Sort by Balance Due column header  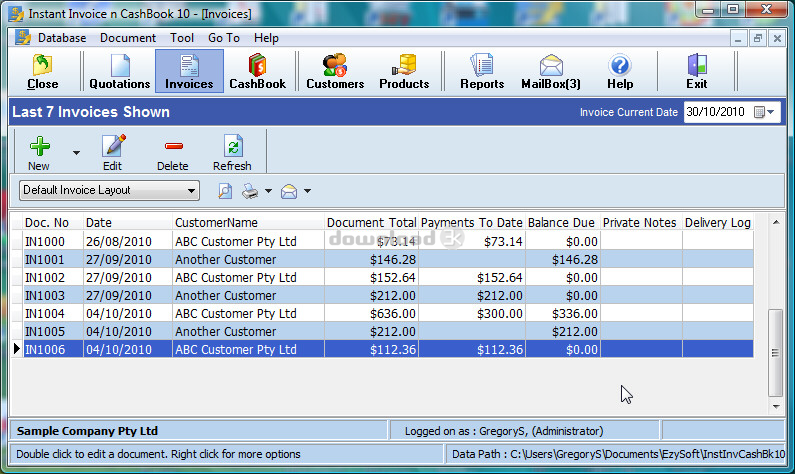click(563, 223)
